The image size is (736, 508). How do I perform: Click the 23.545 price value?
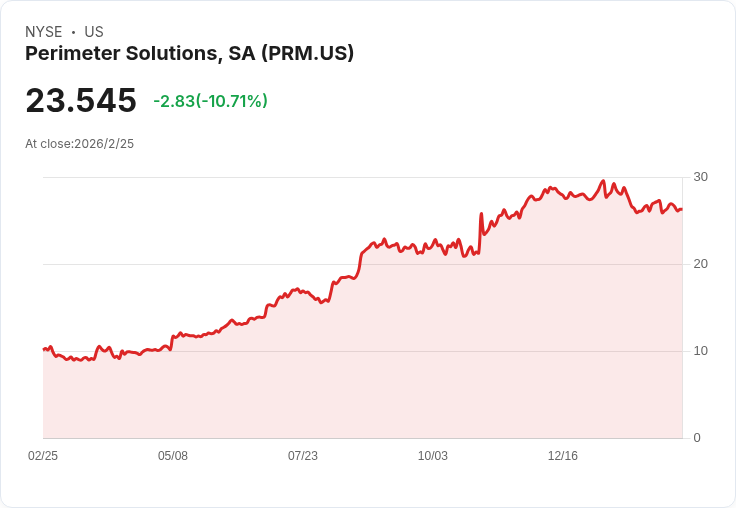pos(81,100)
